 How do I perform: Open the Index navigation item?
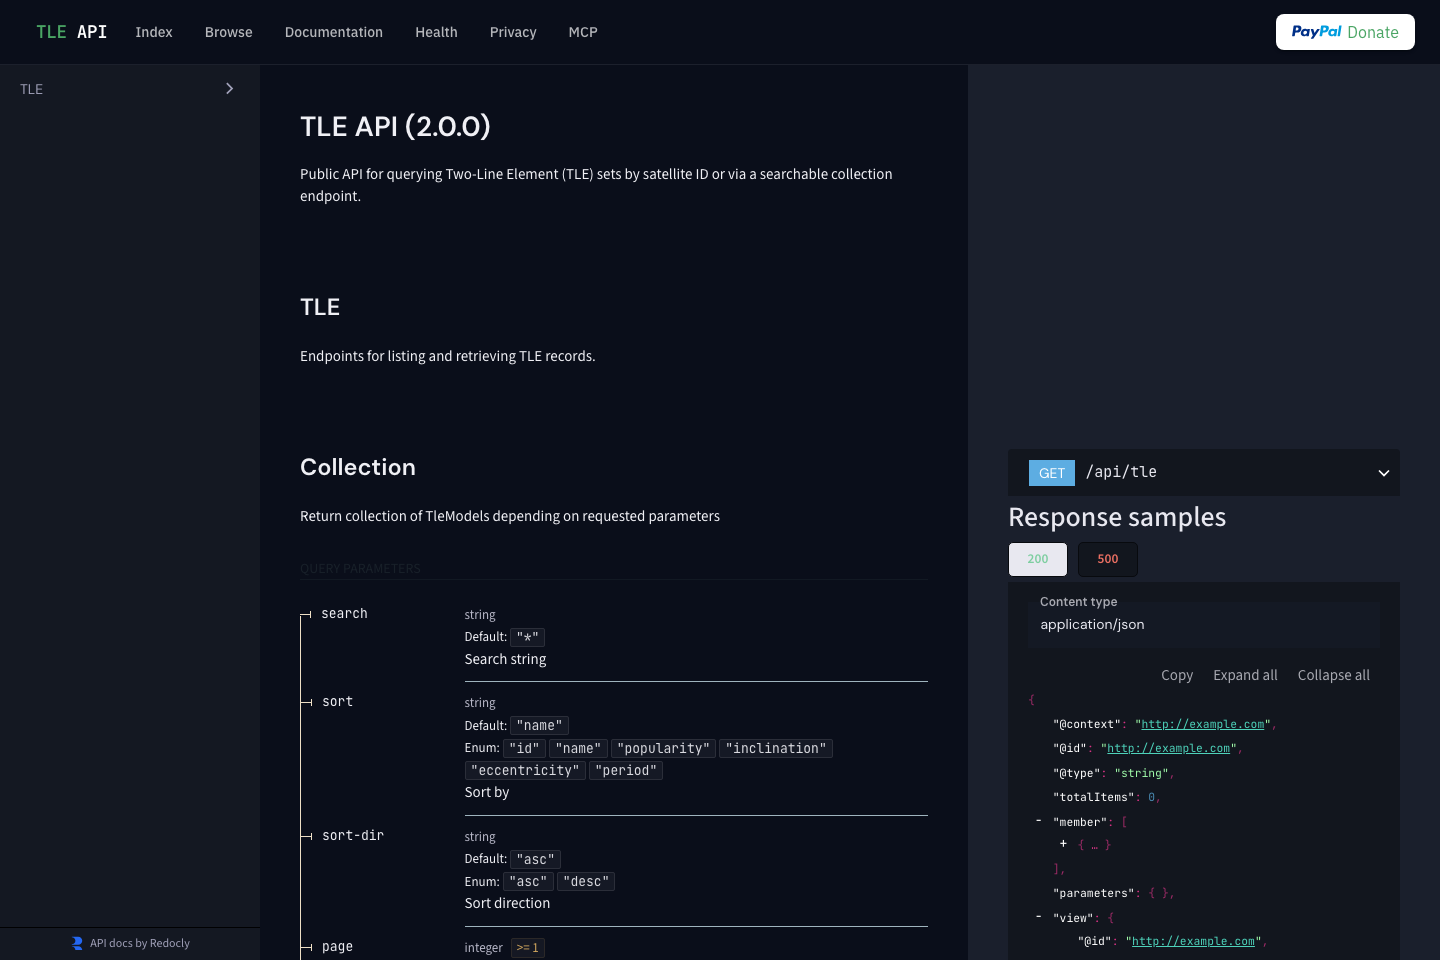tap(154, 32)
